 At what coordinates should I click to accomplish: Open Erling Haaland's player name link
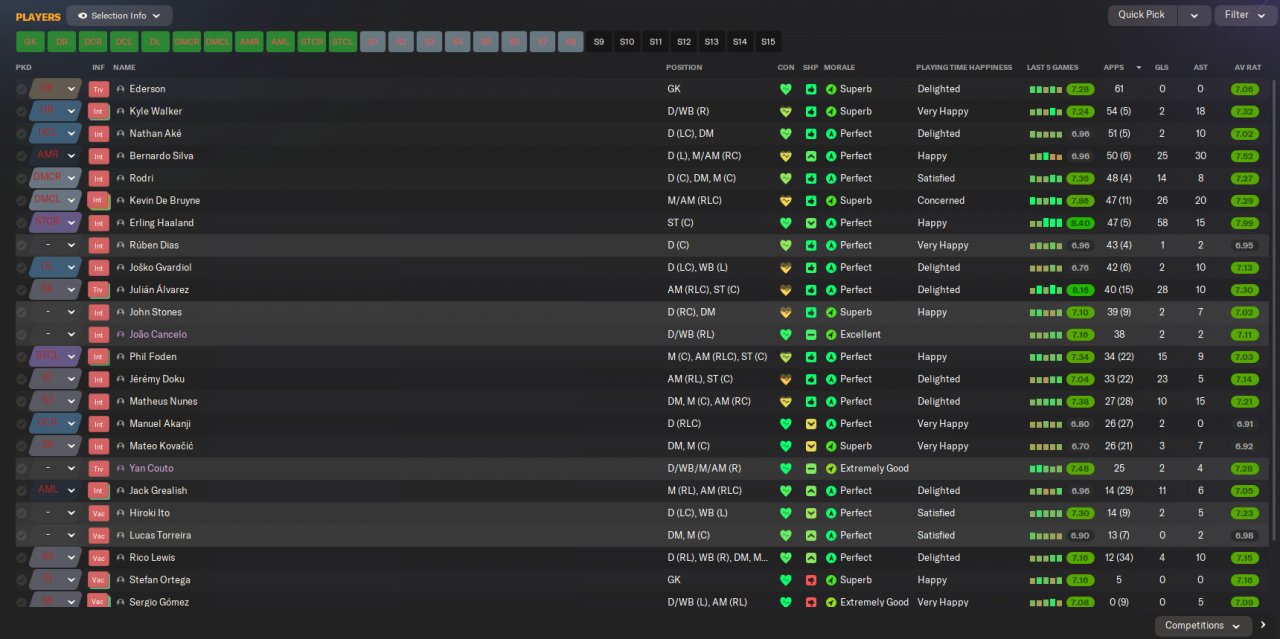[161, 223]
